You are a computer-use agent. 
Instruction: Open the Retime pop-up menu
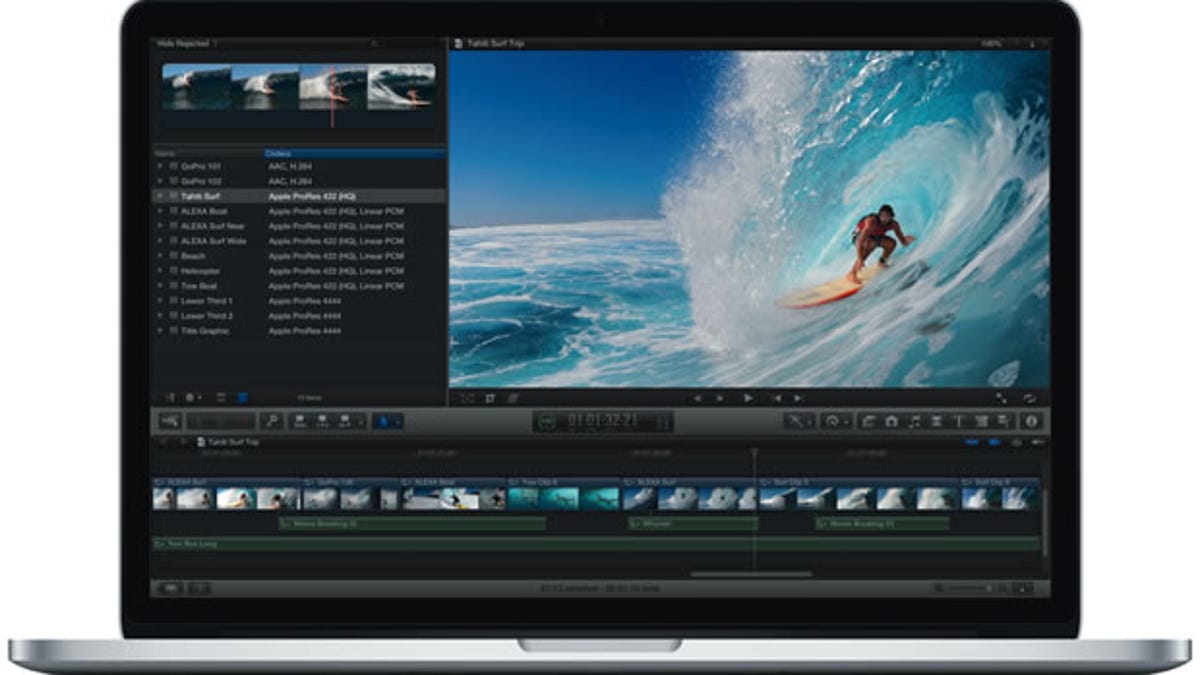click(x=832, y=421)
